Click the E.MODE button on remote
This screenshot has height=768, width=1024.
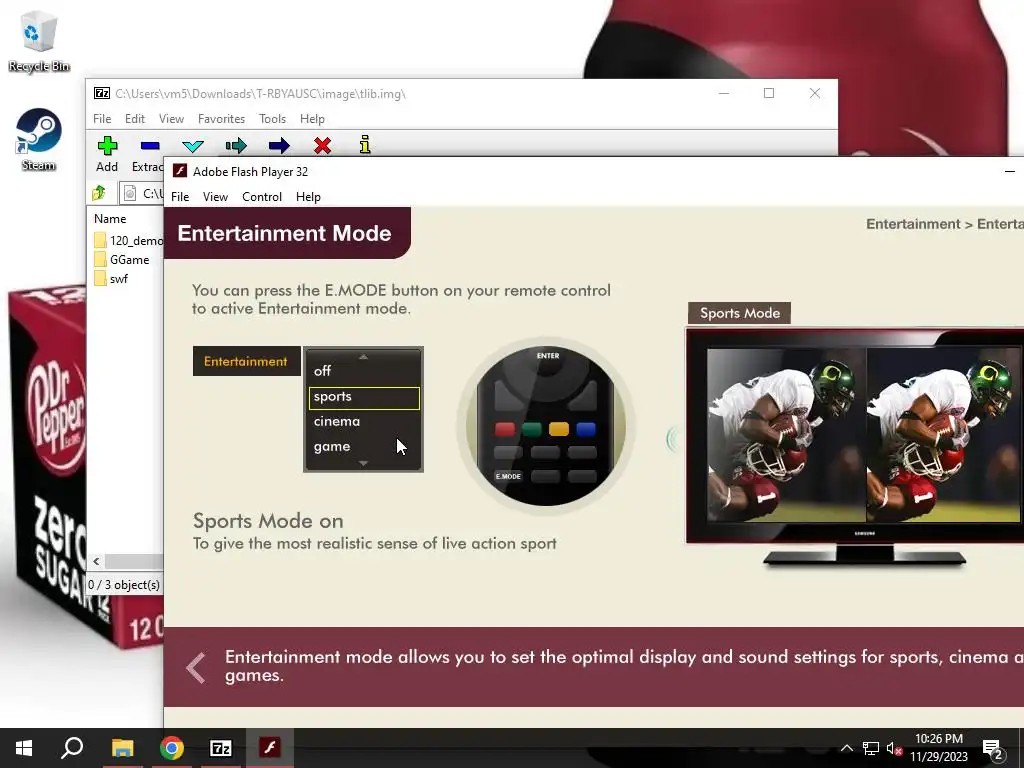[x=508, y=476]
